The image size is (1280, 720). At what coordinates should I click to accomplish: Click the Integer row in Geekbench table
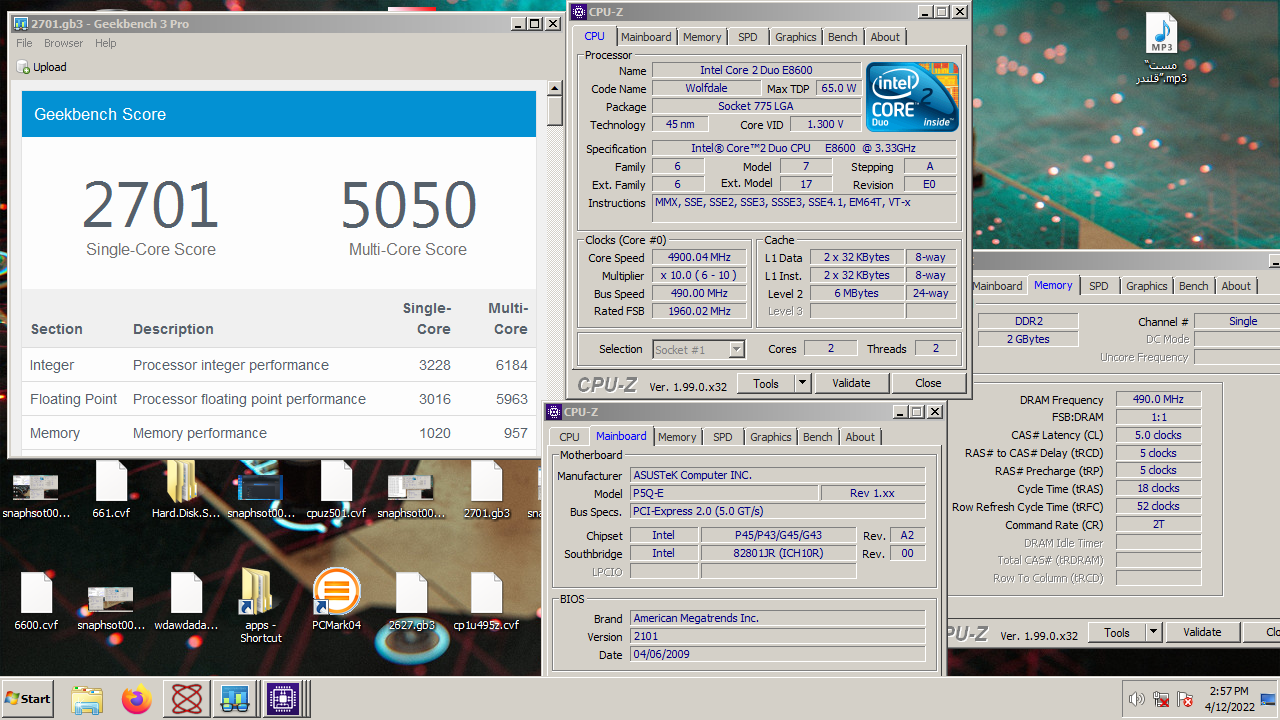coord(279,365)
